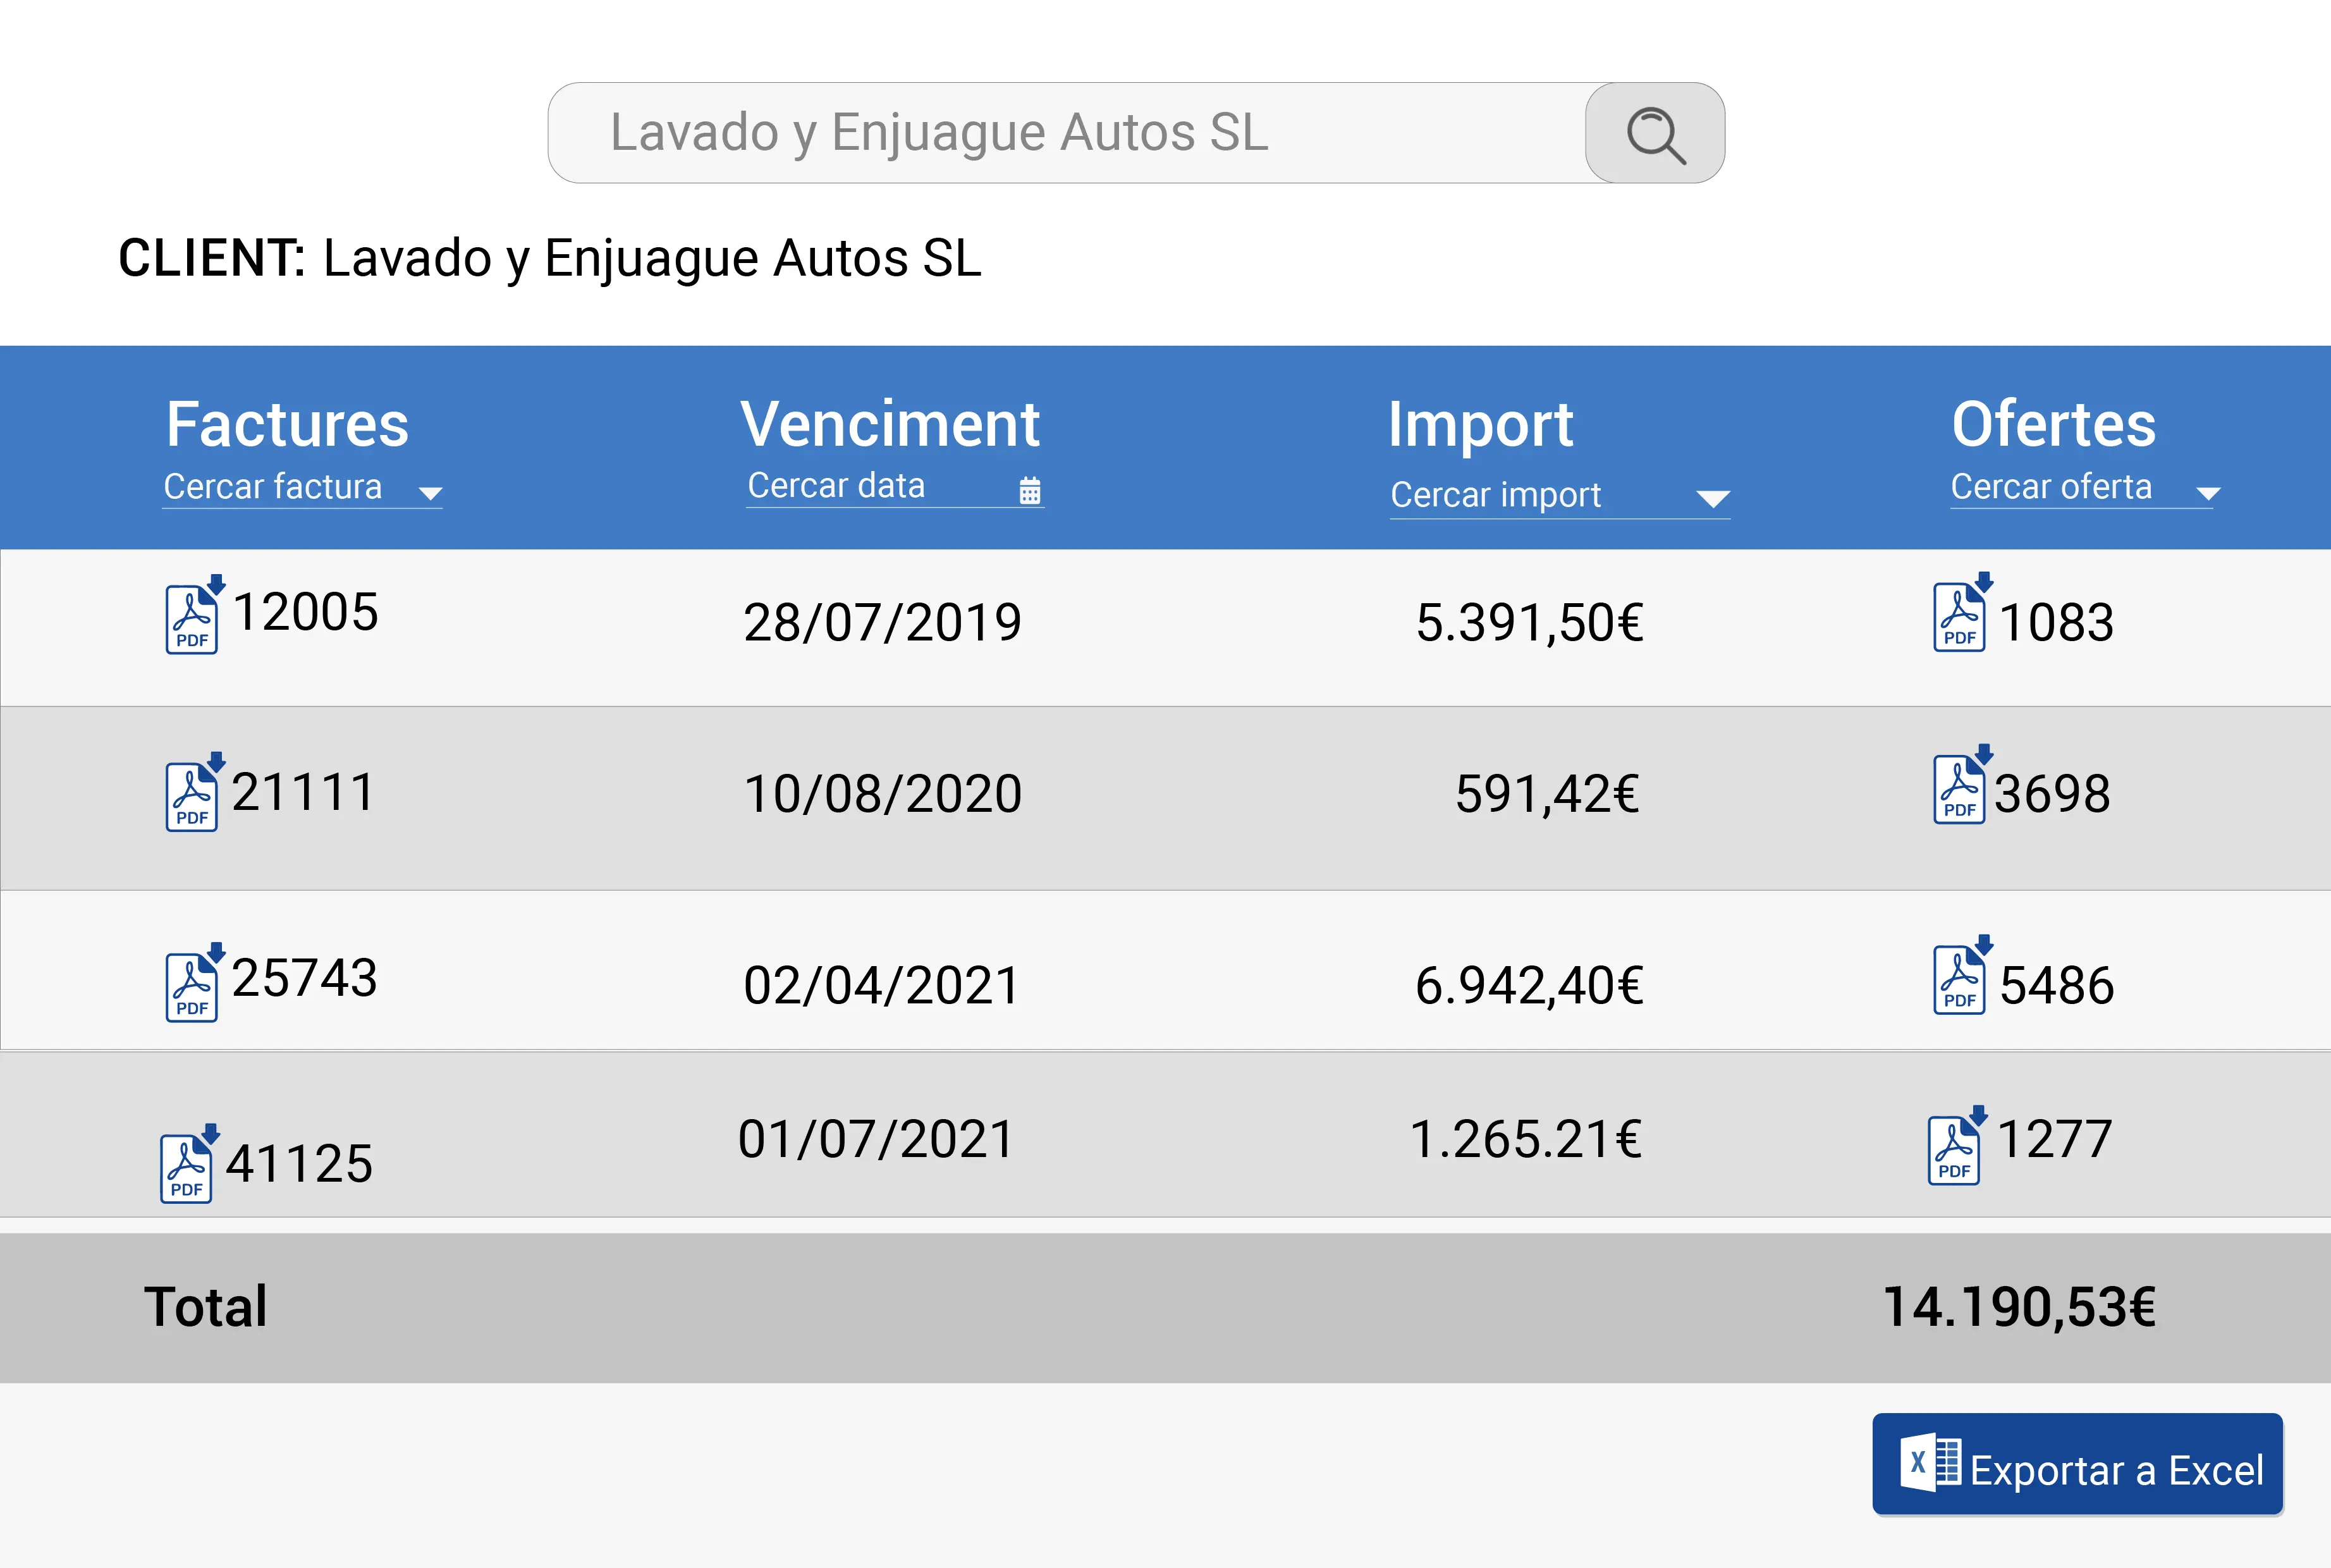Image resolution: width=2331 pixels, height=1568 pixels.
Task: Open the calendar icon in Cercar data
Action: pyautogui.click(x=1030, y=490)
